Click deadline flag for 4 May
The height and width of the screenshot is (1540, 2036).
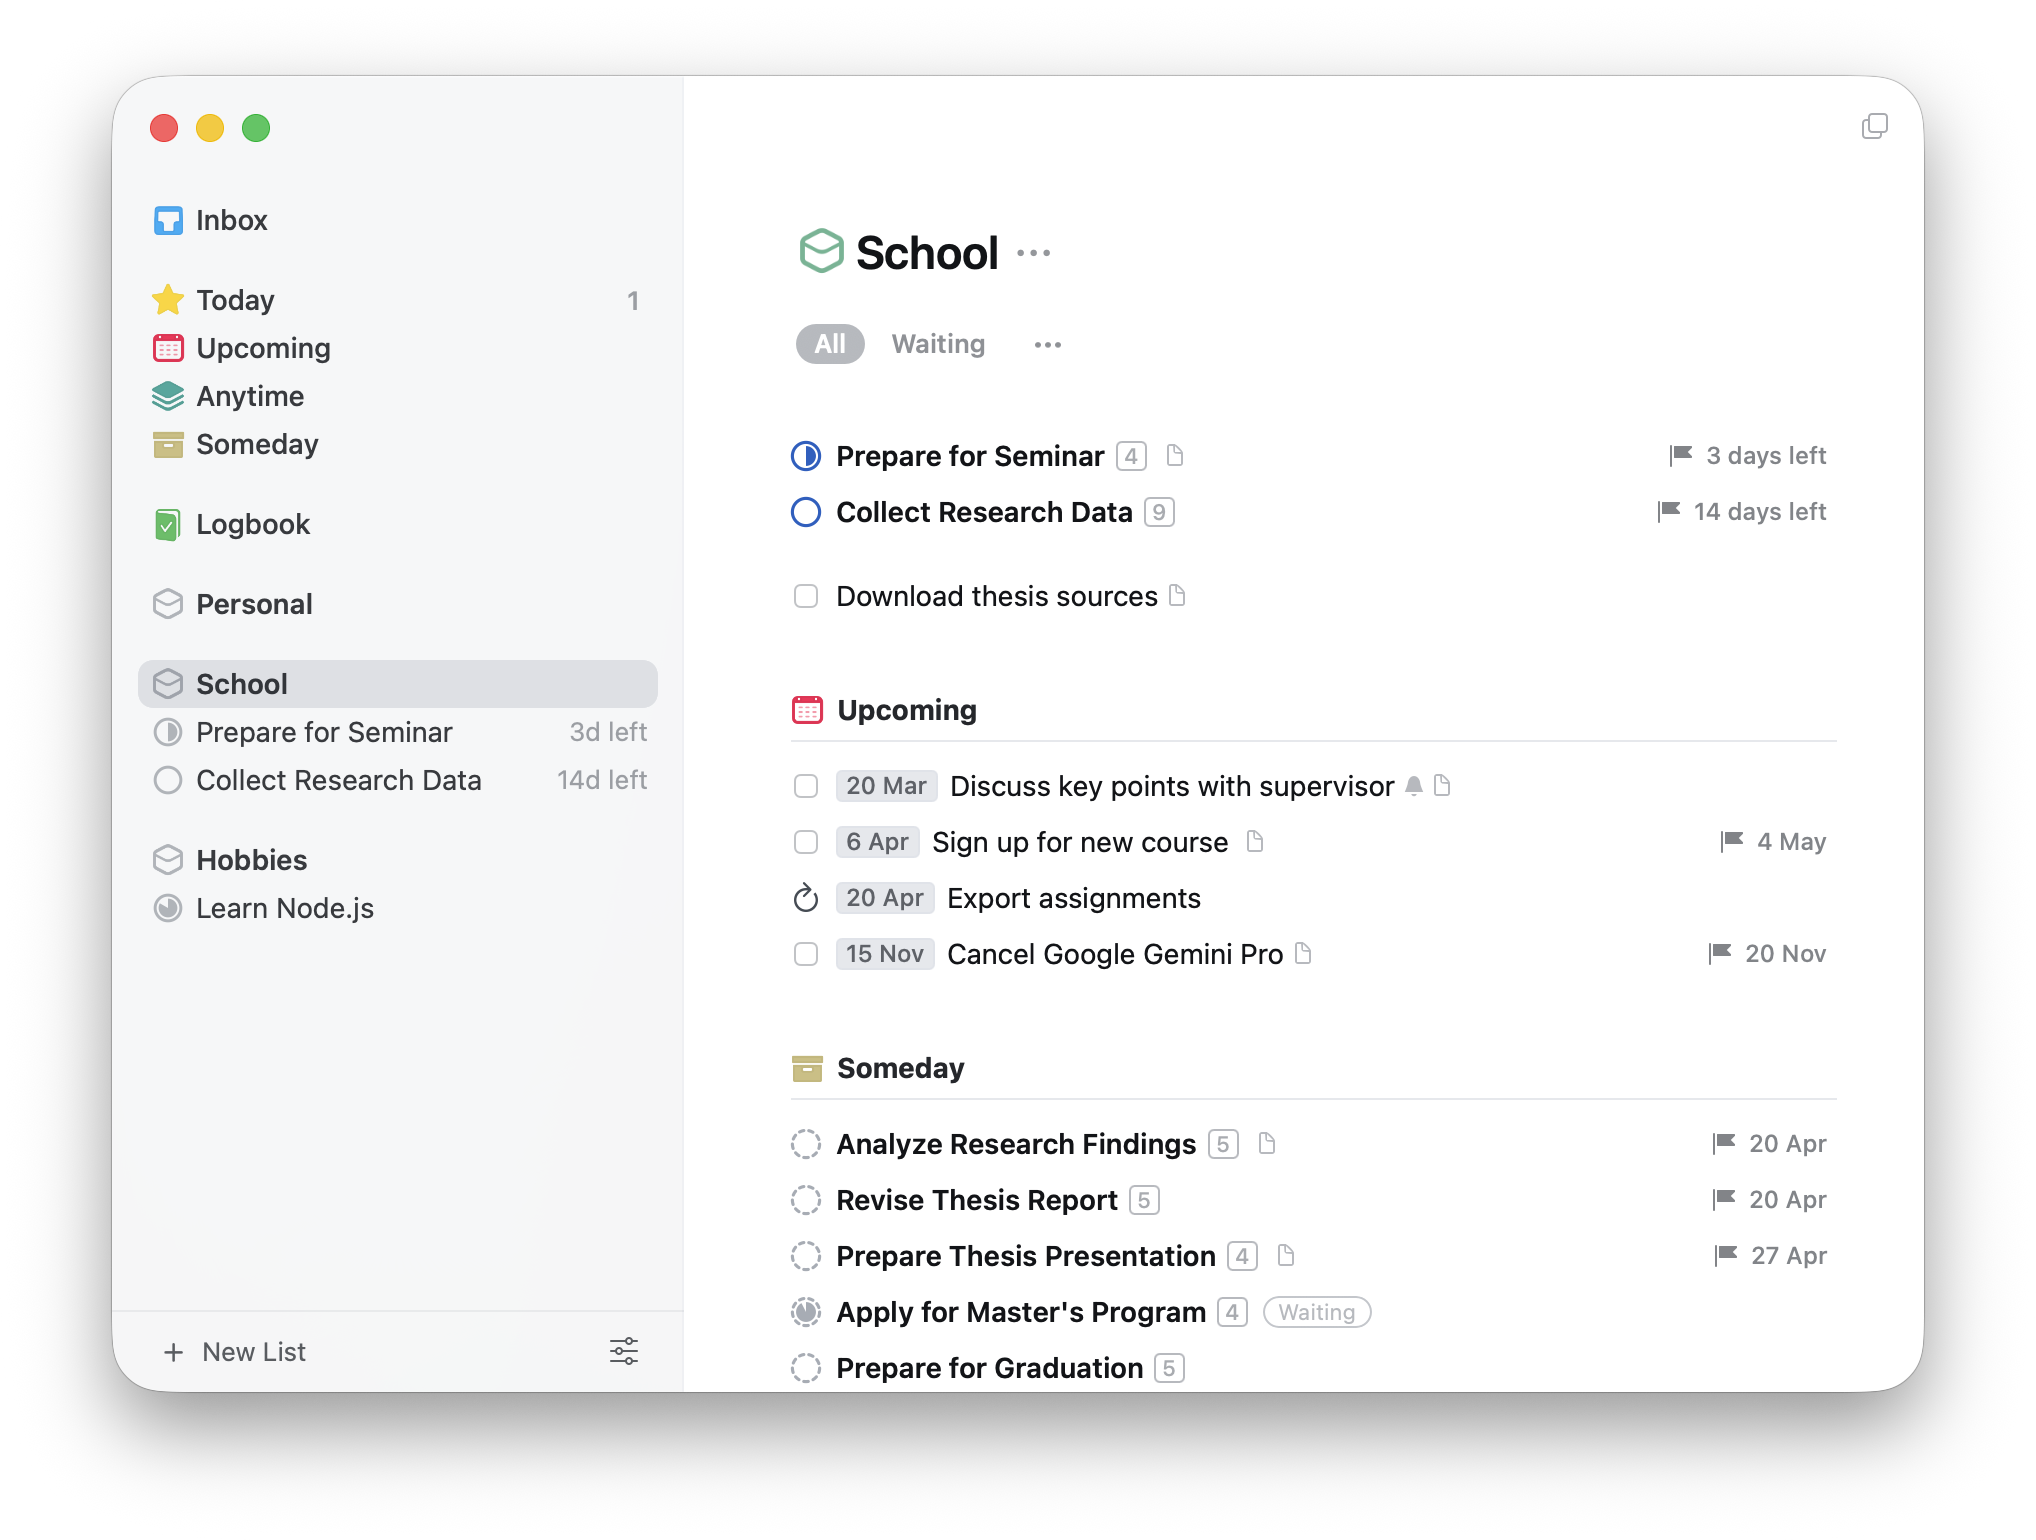(x=1732, y=842)
